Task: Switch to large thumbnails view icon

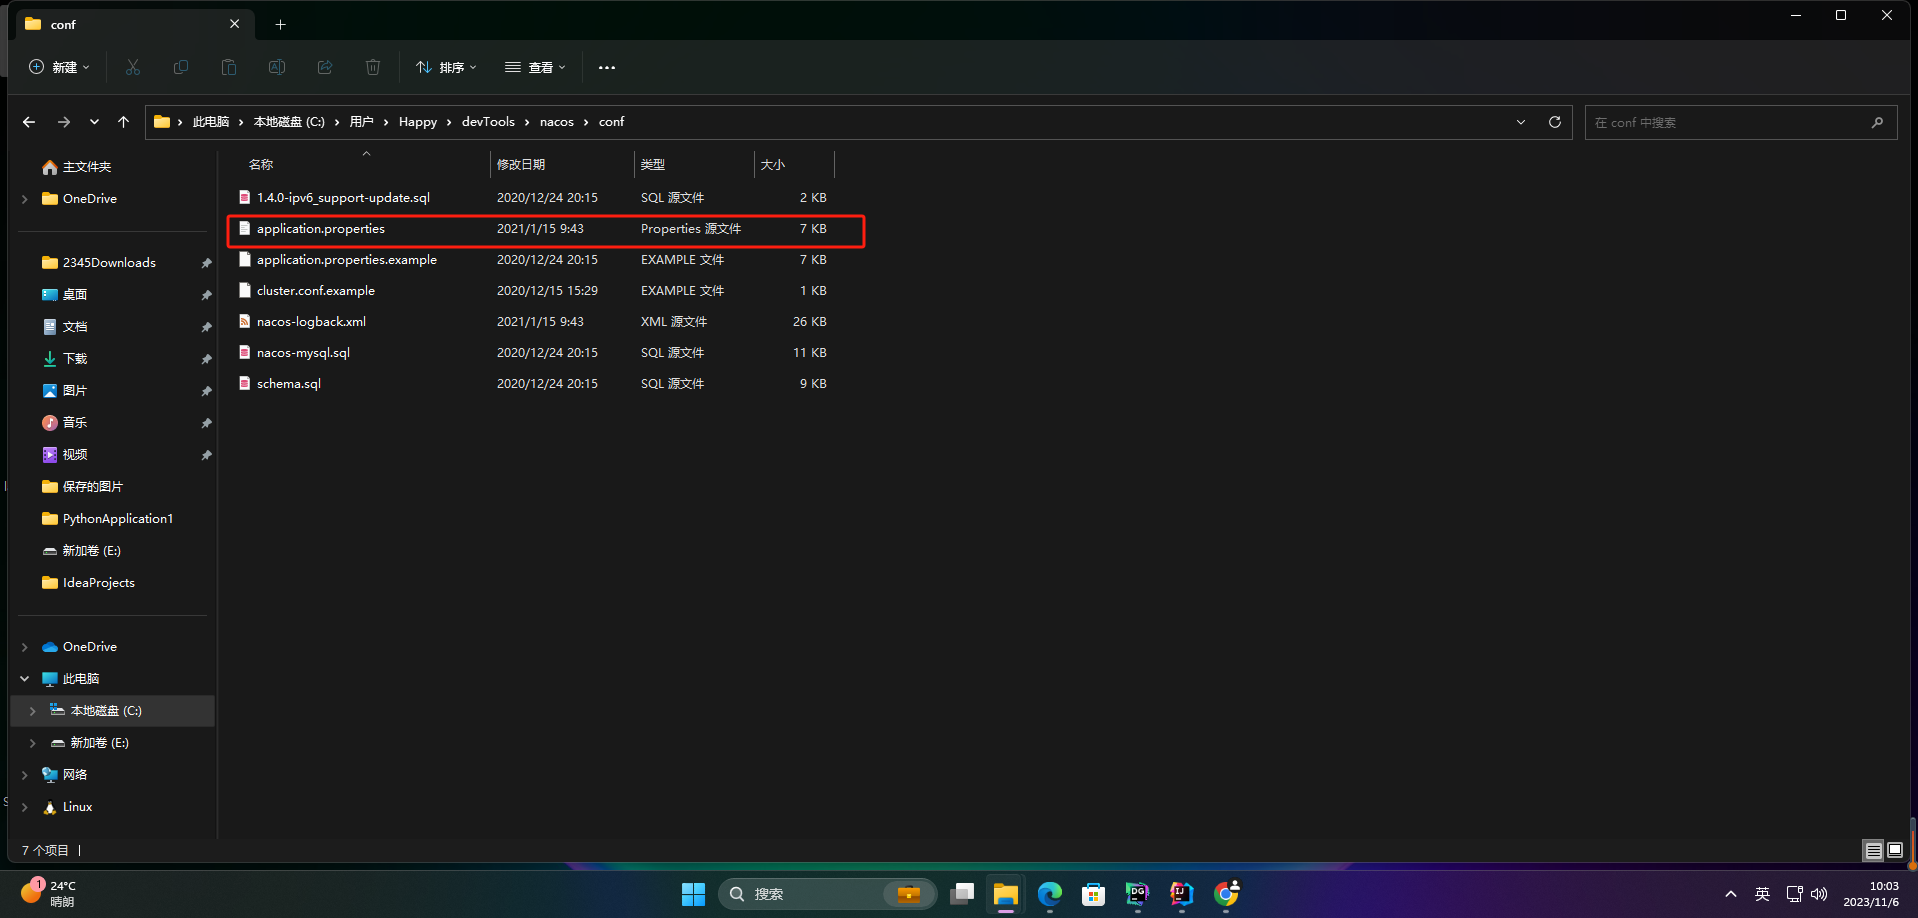Action: [1895, 850]
